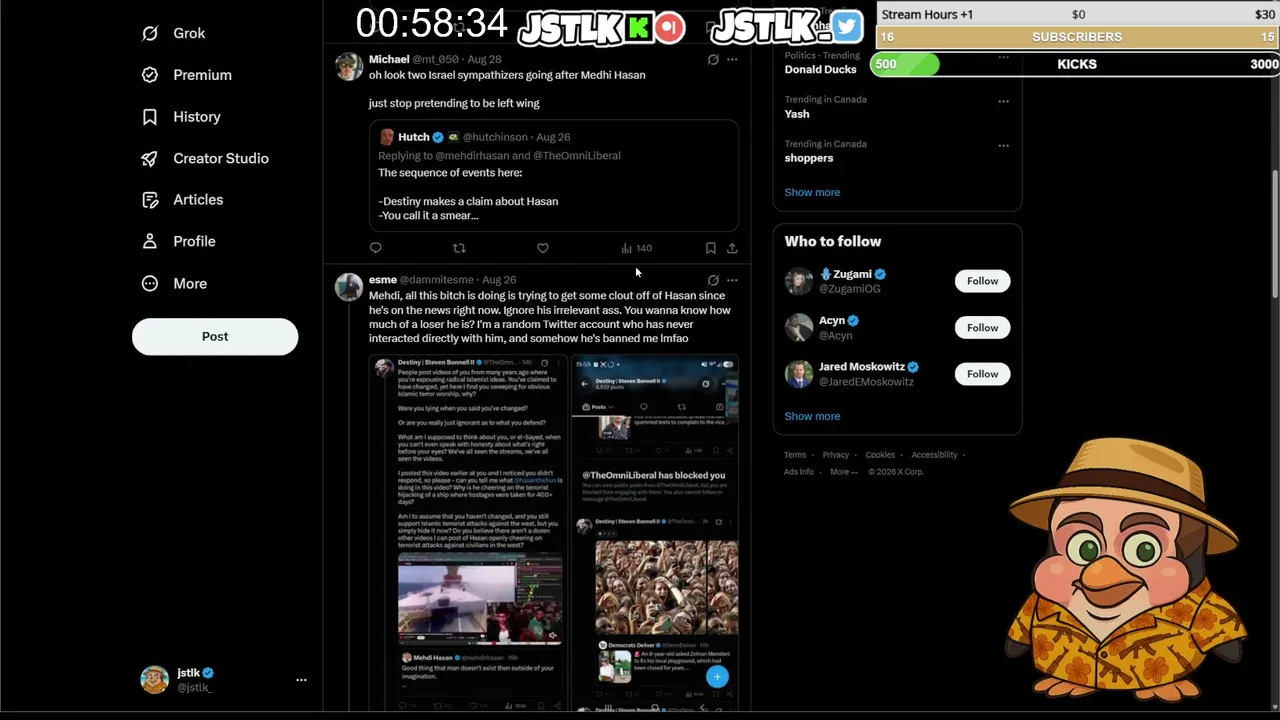This screenshot has width=1280, height=720.
Task: Click Hutch's small avatar in quoted tweet
Action: 386,137
